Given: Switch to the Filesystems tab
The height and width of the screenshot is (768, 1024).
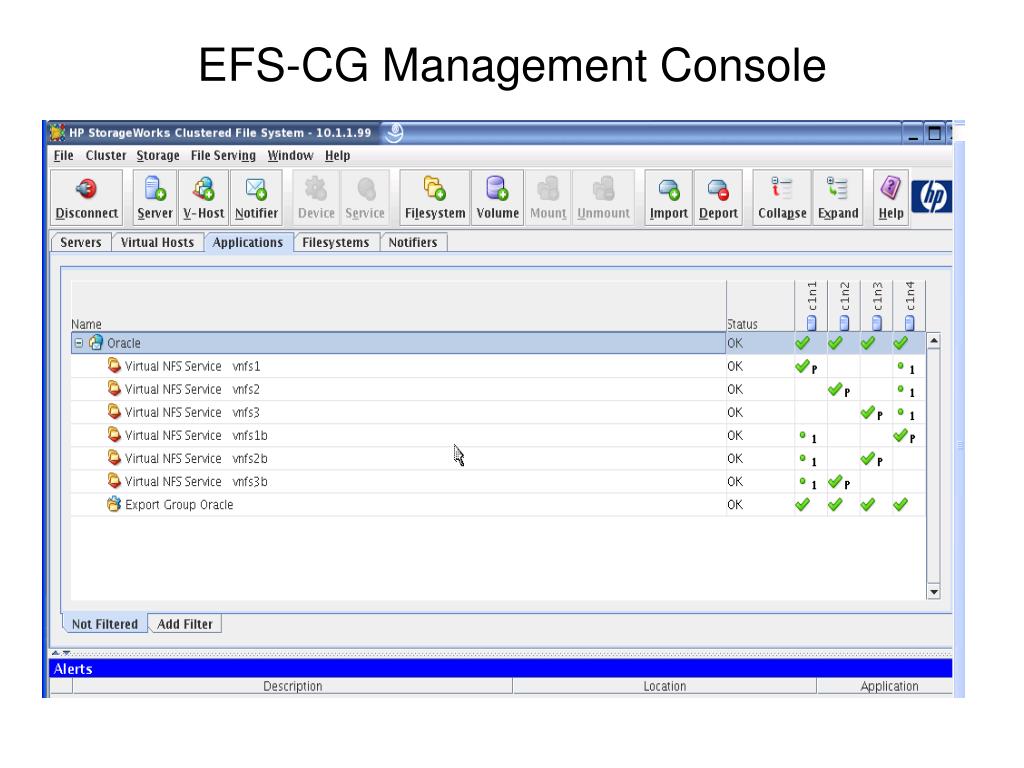Looking at the screenshot, I should tap(336, 242).
